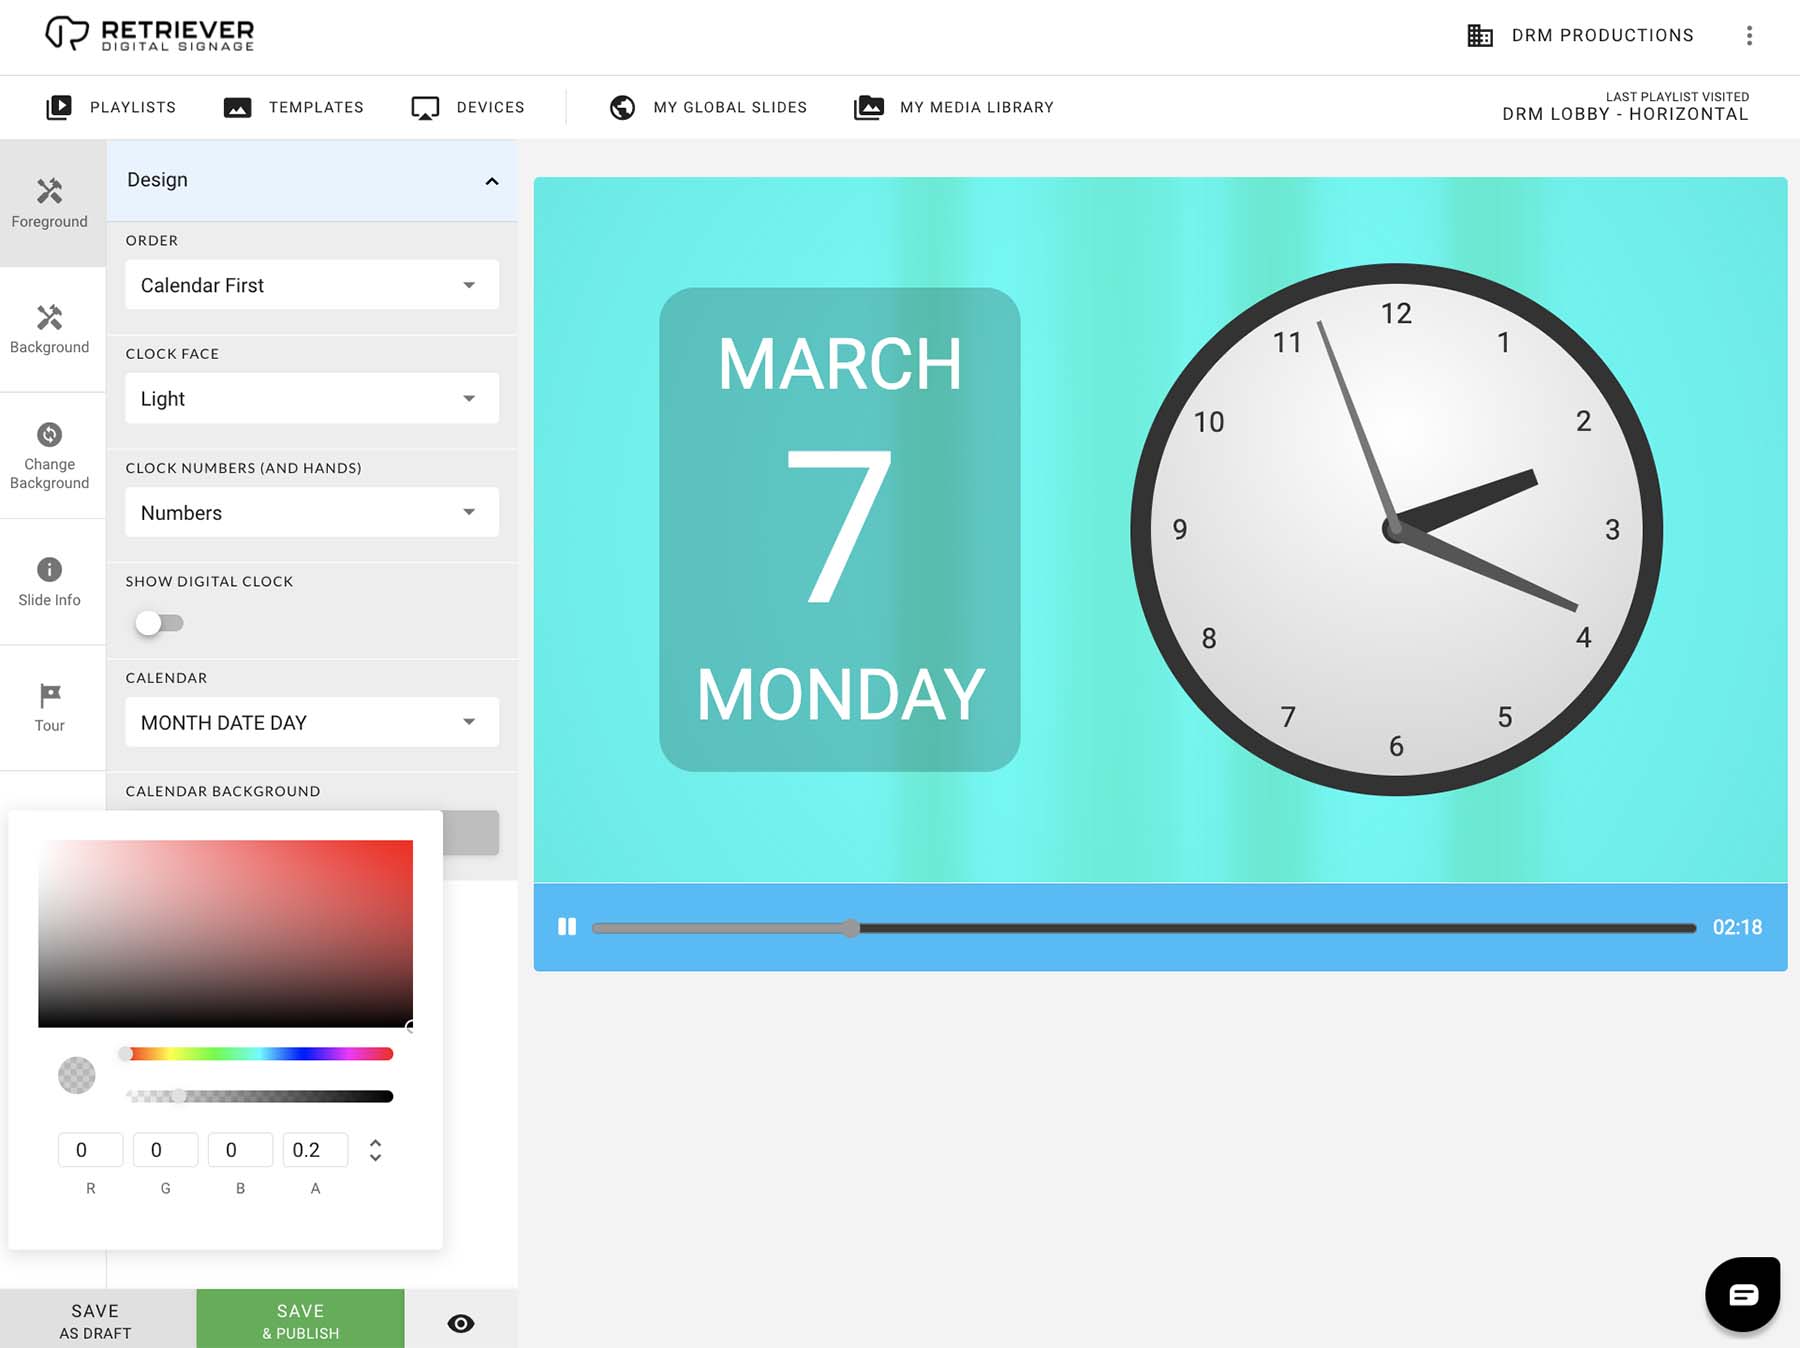This screenshot has width=1800, height=1348.
Task: Open the Foreground tools panel
Action: (x=50, y=203)
